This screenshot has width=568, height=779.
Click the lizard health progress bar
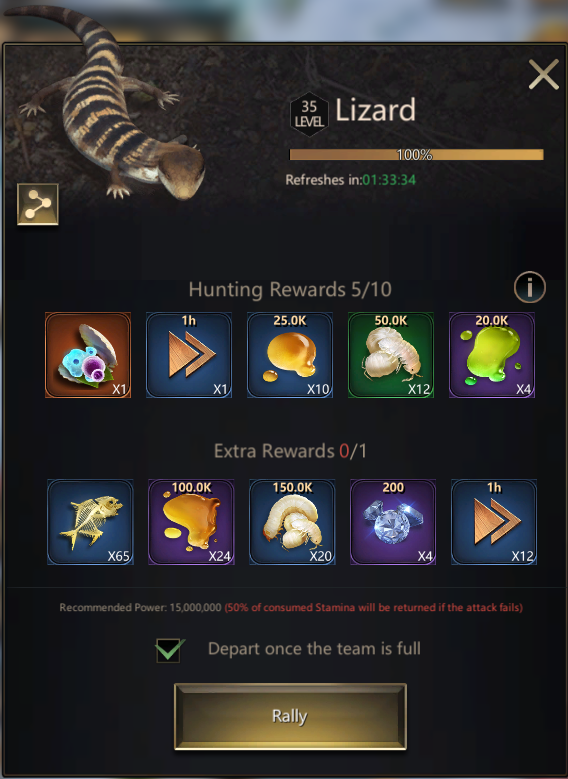[x=416, y=155]
